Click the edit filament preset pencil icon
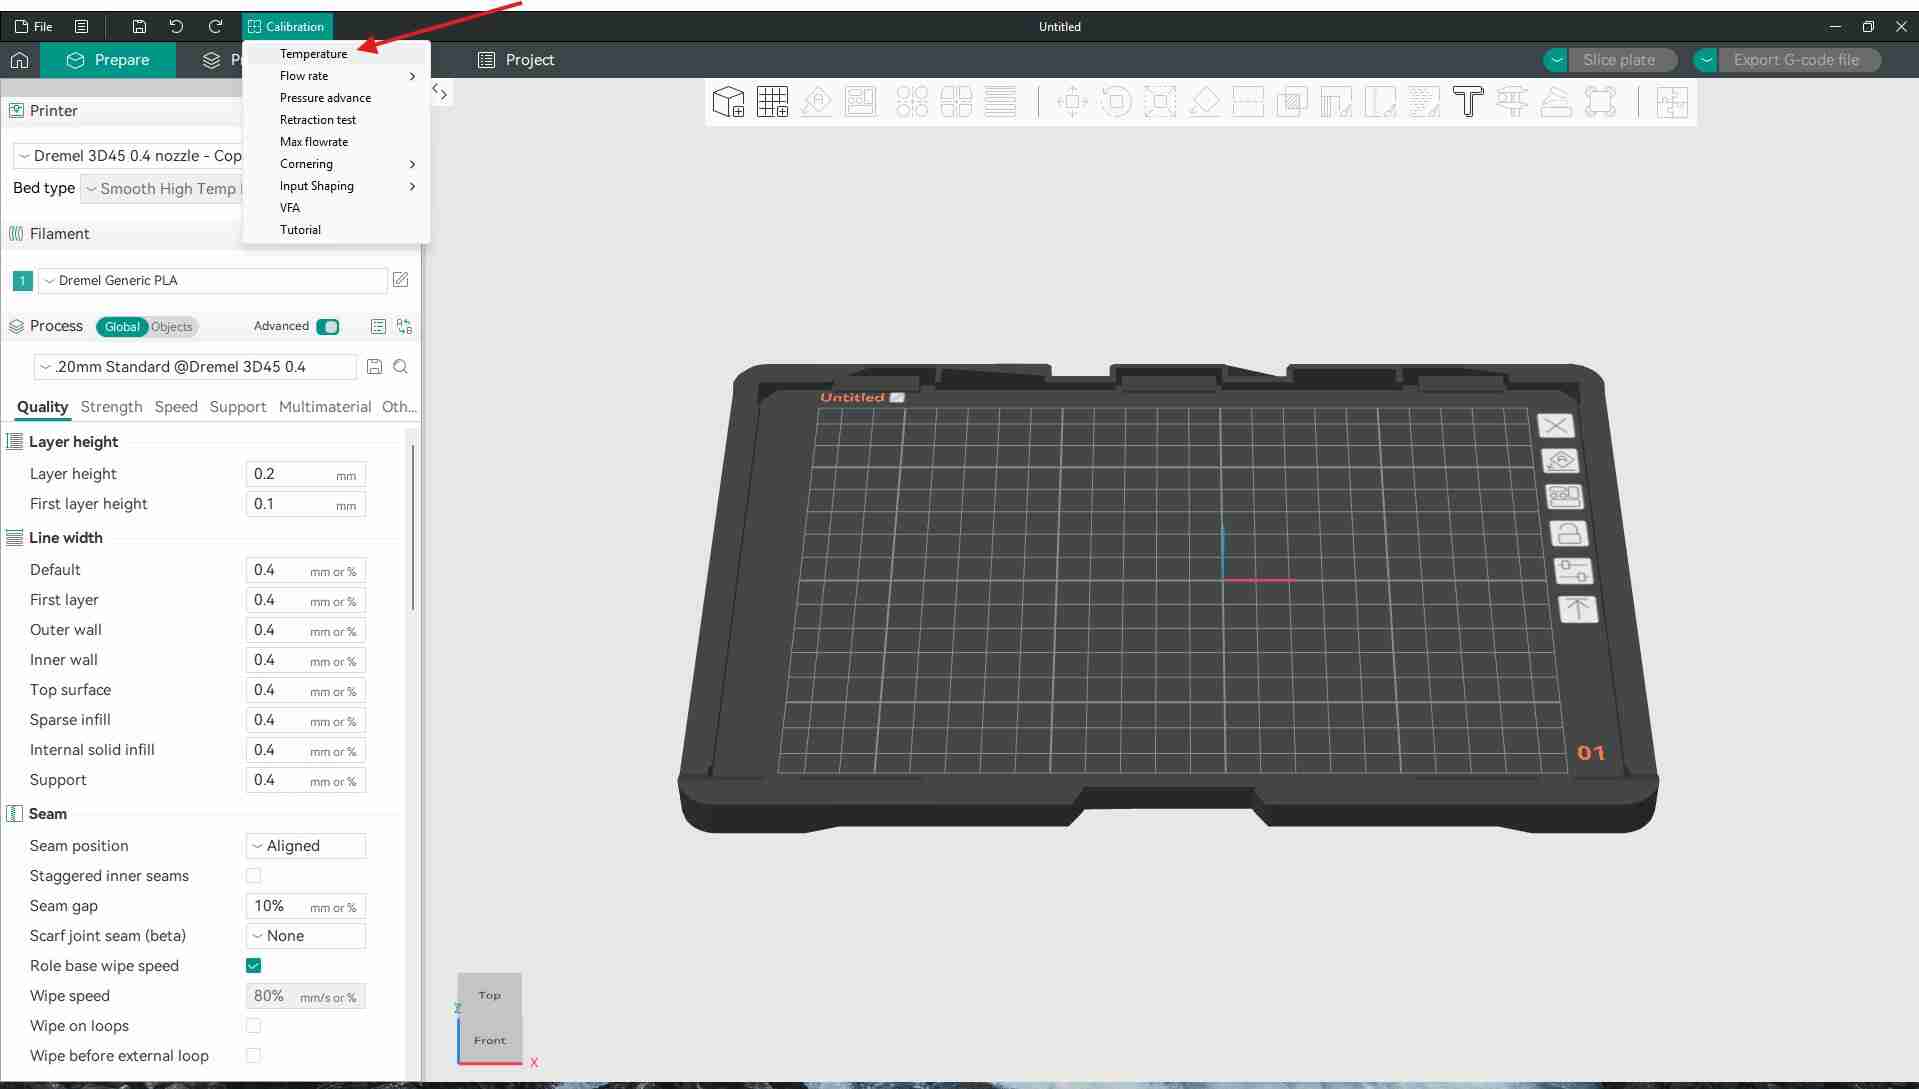This screenshot has height=1089, width=1919. coord(401,280)
